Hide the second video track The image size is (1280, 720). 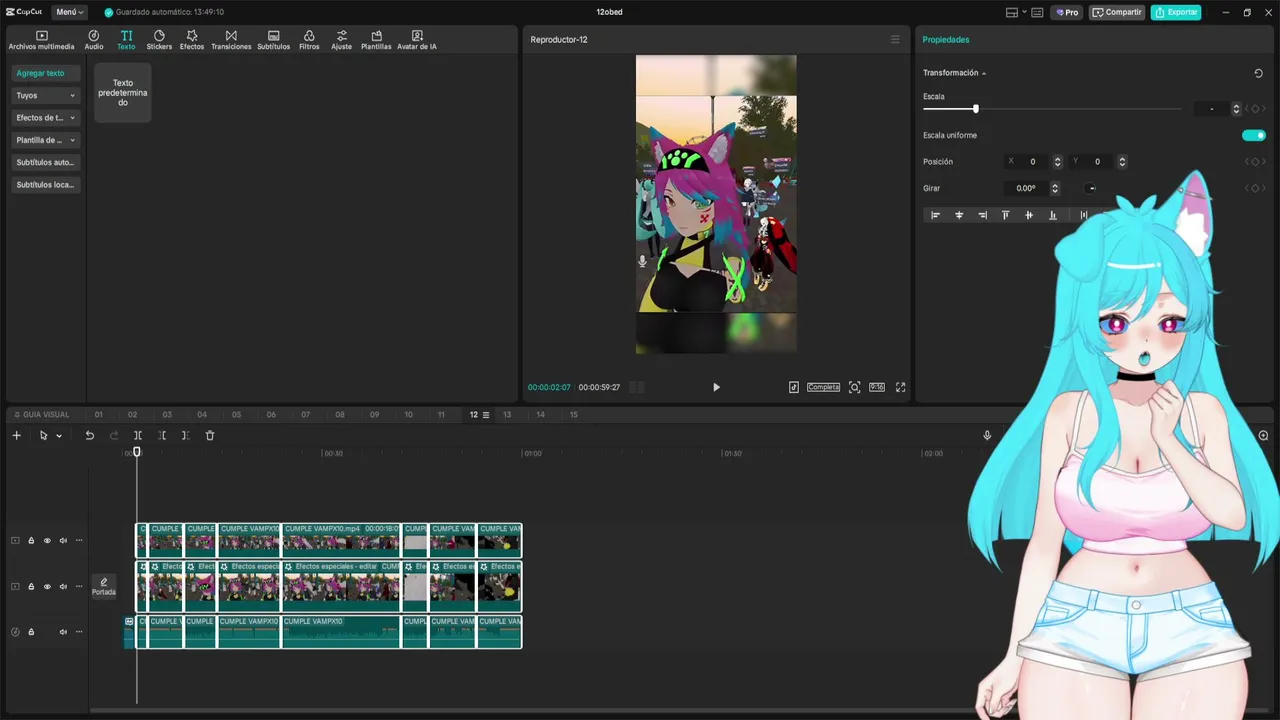point(47,586)
